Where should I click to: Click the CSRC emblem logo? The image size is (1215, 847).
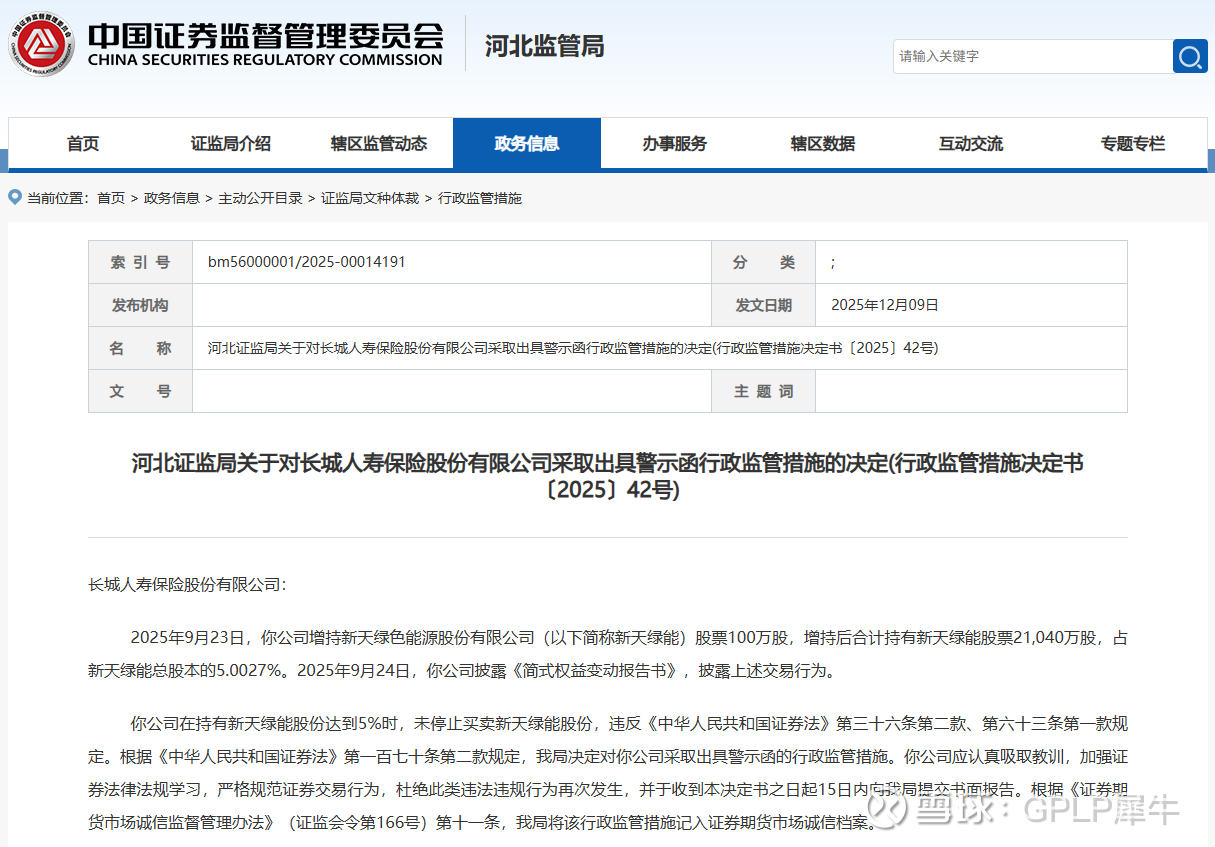pos(41,45)
